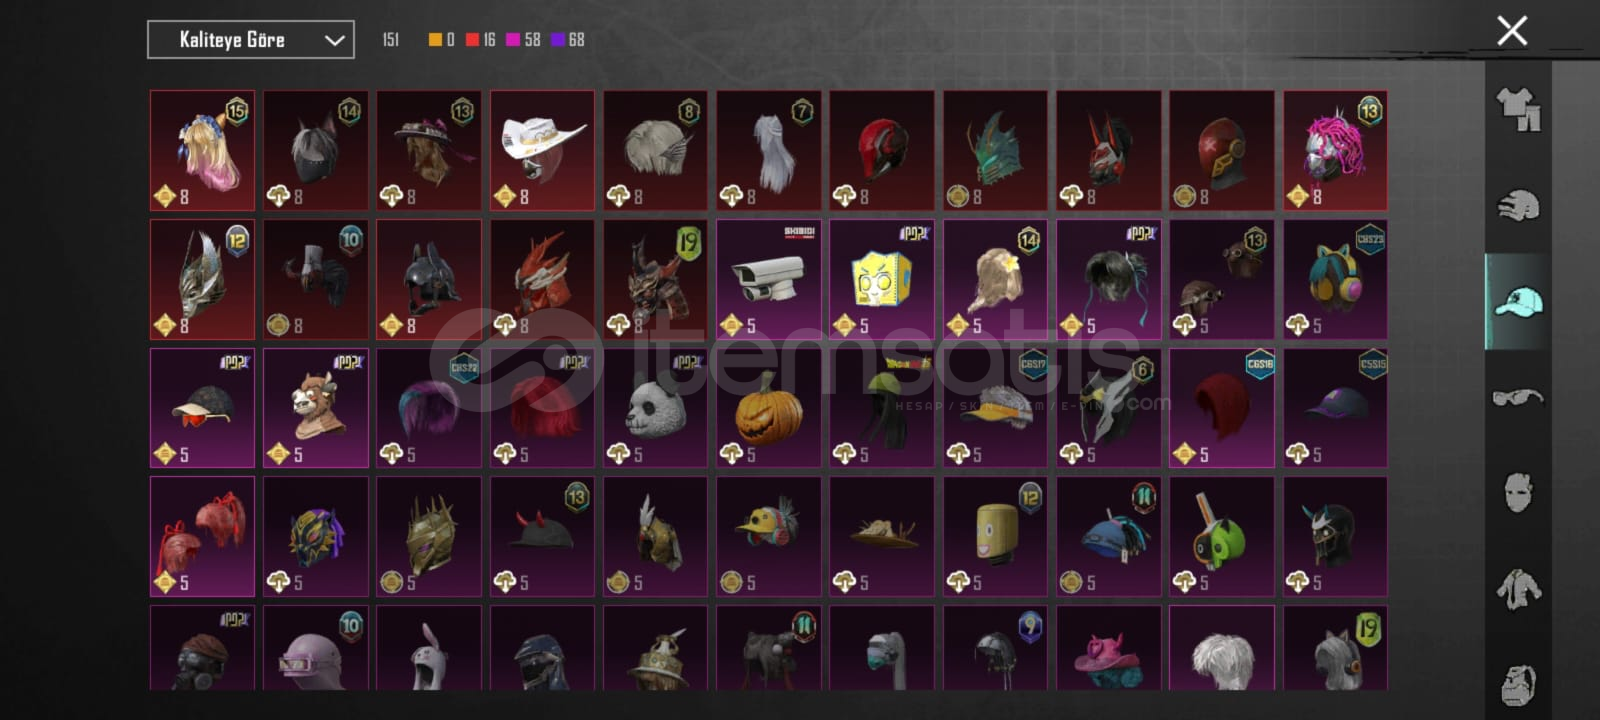The height and width of the screenshot is (720, 1600).
Task: Select the jack-o-lantern pumpkin head item
Action: pyautogui.click(x=769, y=408)
